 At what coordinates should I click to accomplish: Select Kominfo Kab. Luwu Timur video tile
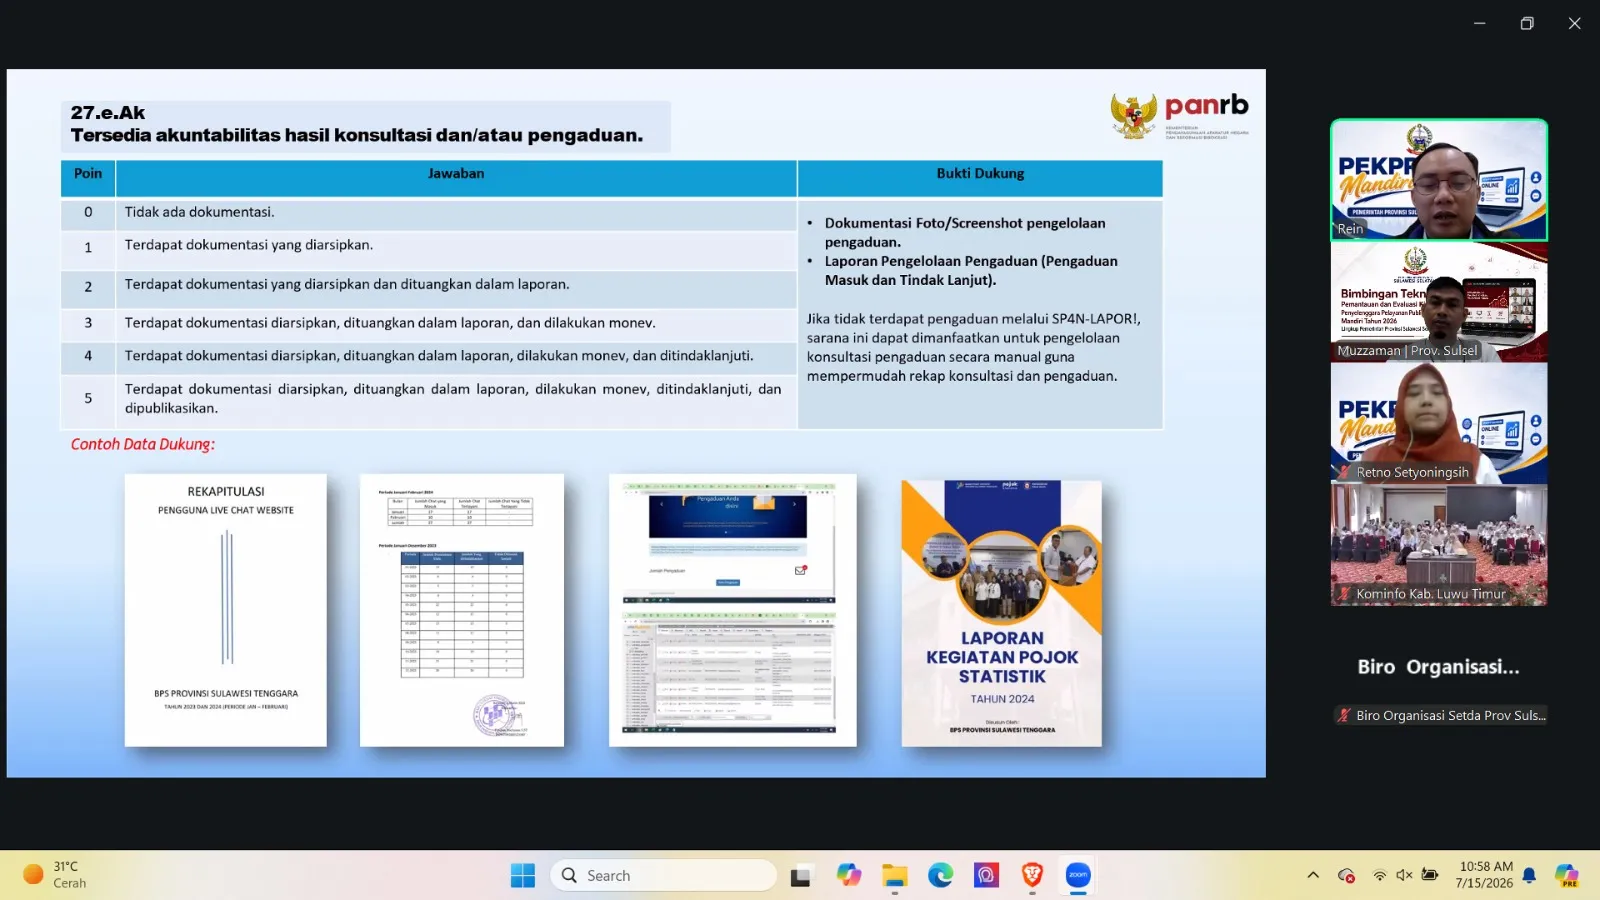point(1439,545)
